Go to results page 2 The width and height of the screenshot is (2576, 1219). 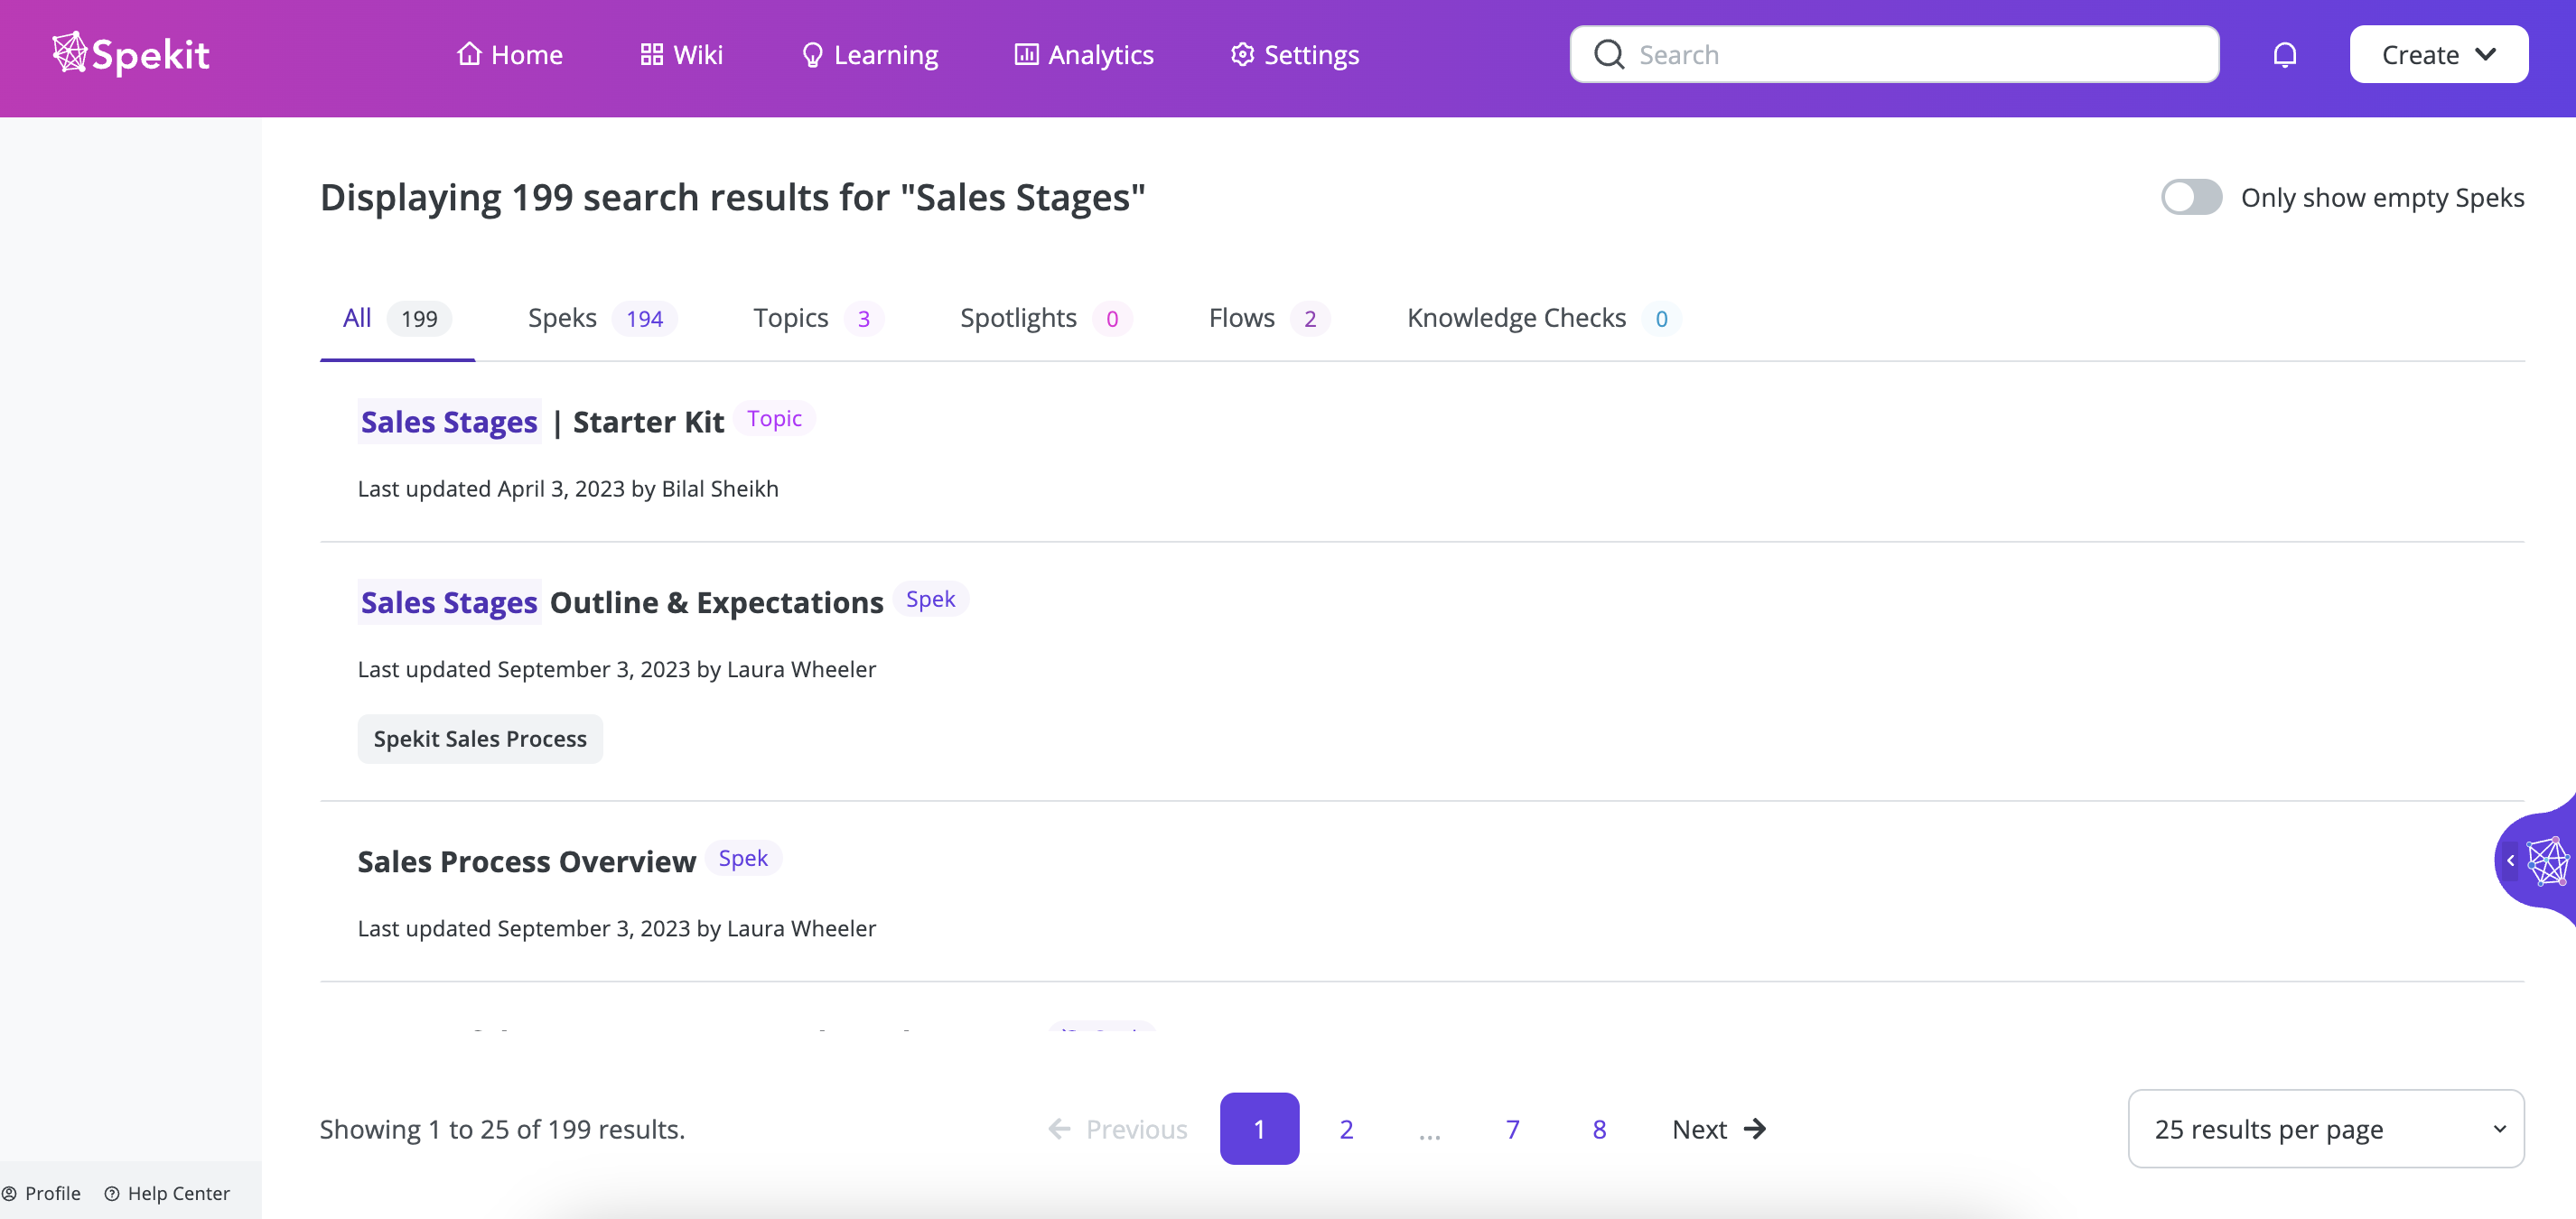1346,1128
